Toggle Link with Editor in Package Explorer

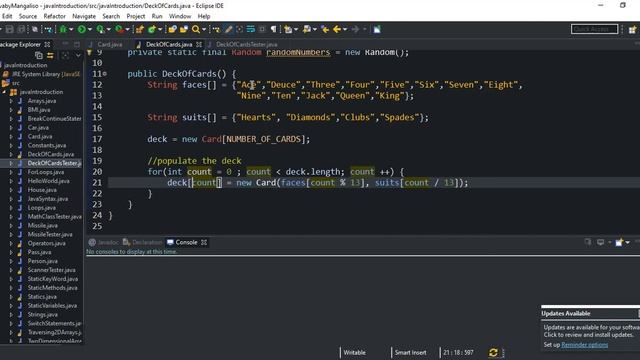[x=50, y=56]
